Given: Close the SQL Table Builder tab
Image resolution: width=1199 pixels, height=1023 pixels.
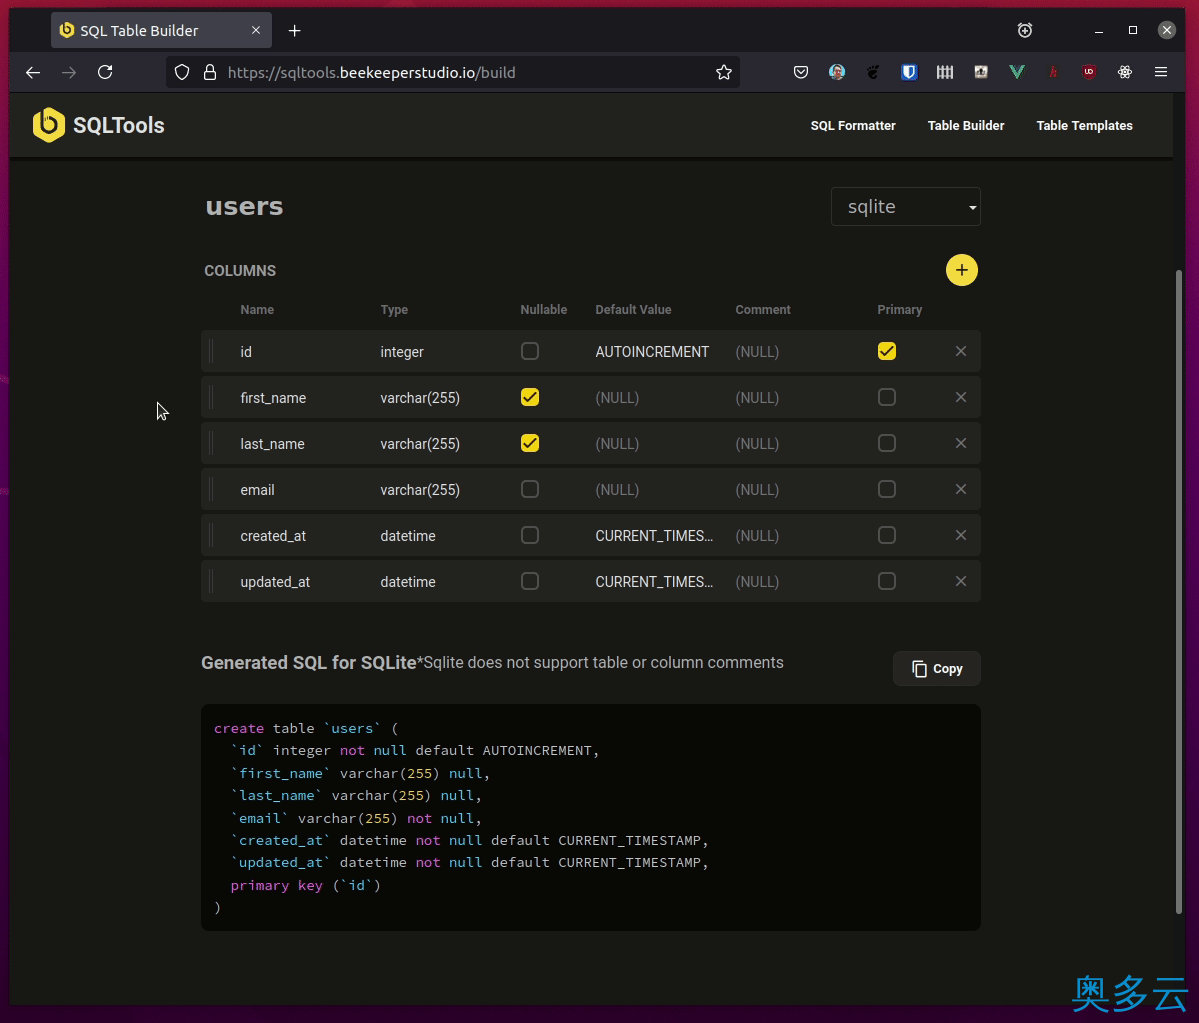Looking at the screenshot, I should pos(255,31).
